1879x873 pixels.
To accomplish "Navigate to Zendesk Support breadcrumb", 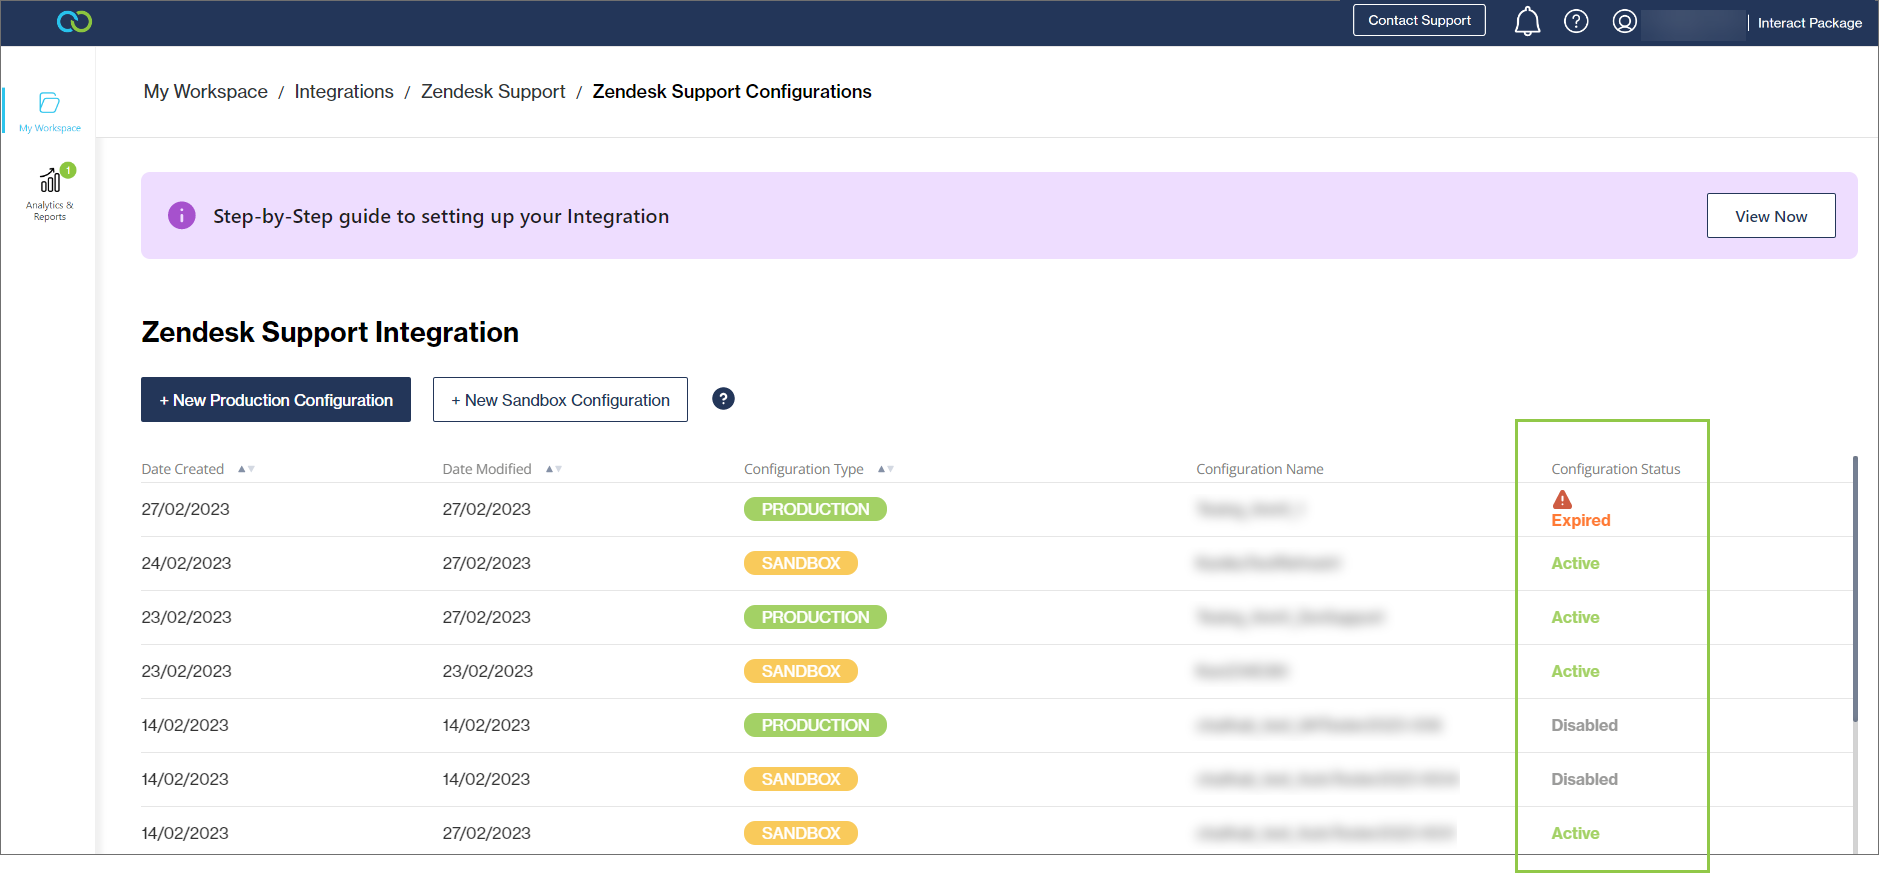I will pos(493,92).
